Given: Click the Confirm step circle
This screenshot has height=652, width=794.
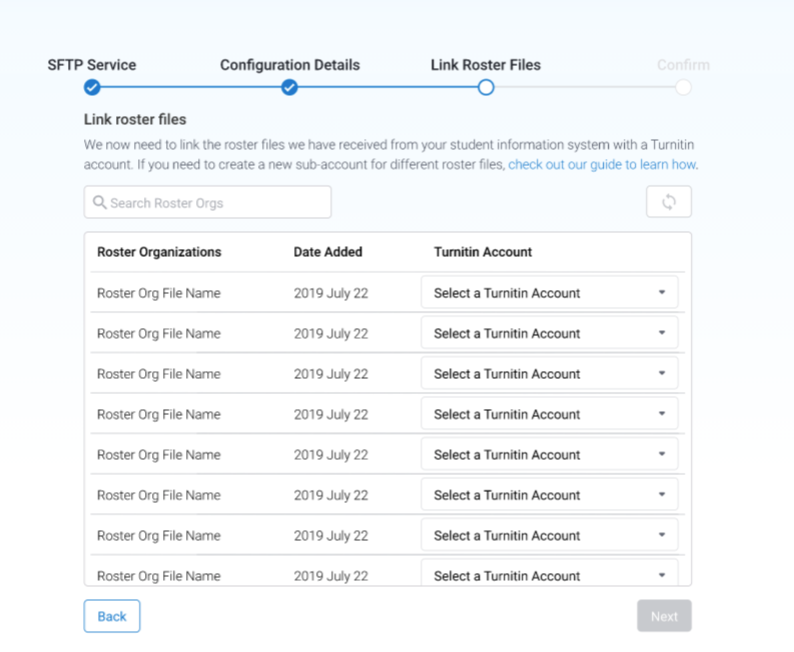Looking at the screenshot, I should pos(683,88).
